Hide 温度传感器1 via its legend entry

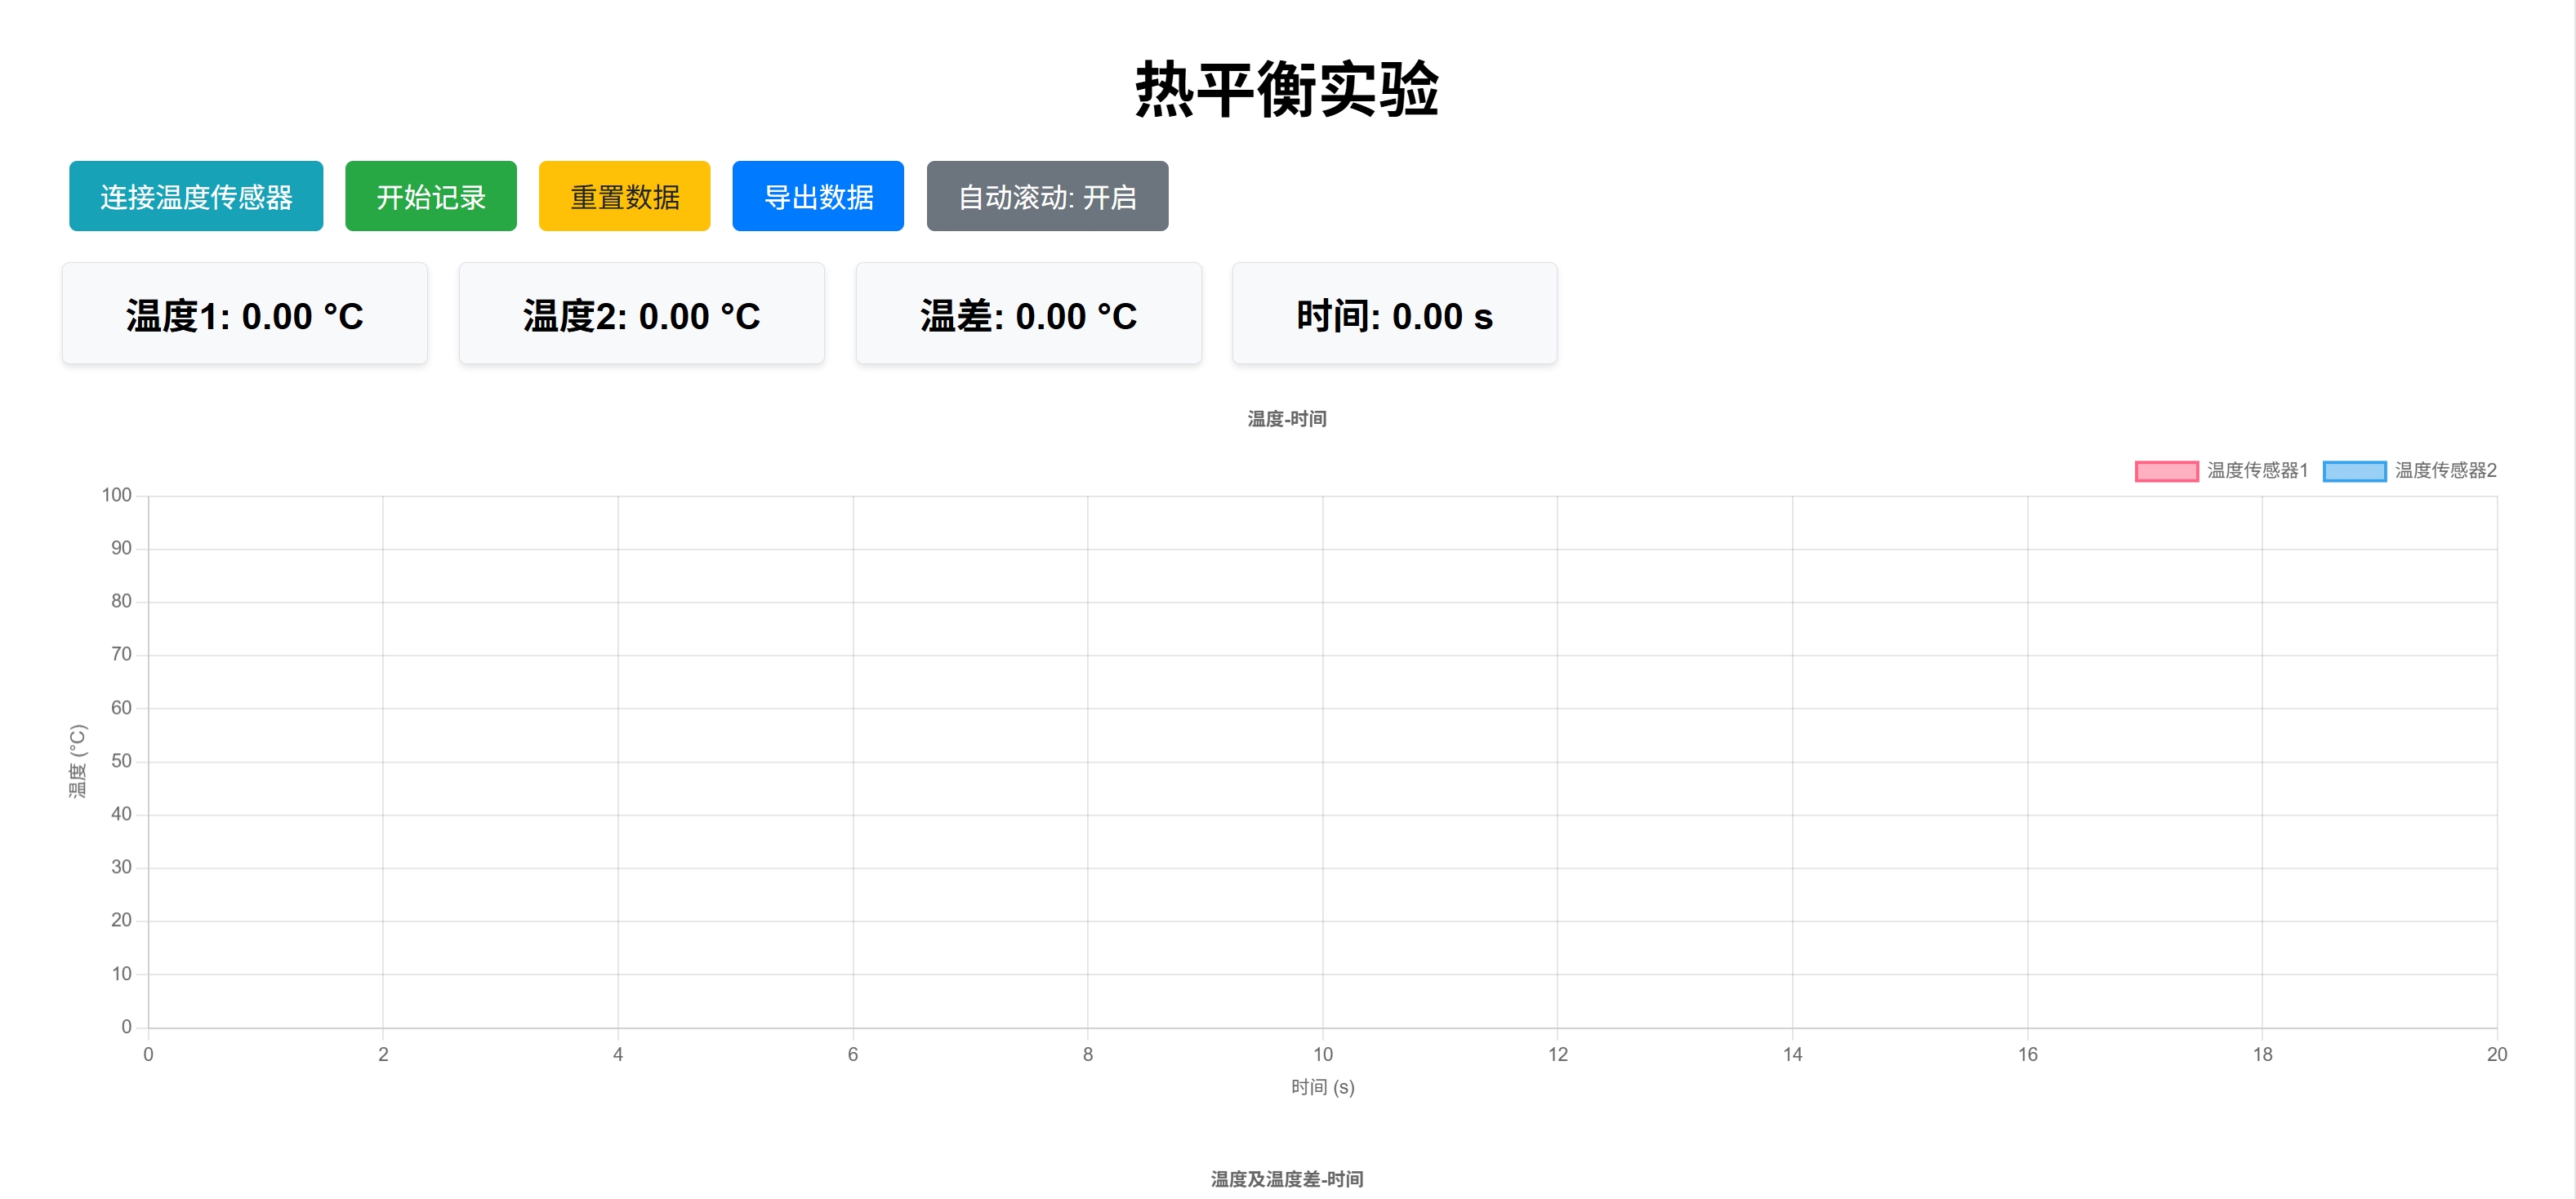[2254, 470]
